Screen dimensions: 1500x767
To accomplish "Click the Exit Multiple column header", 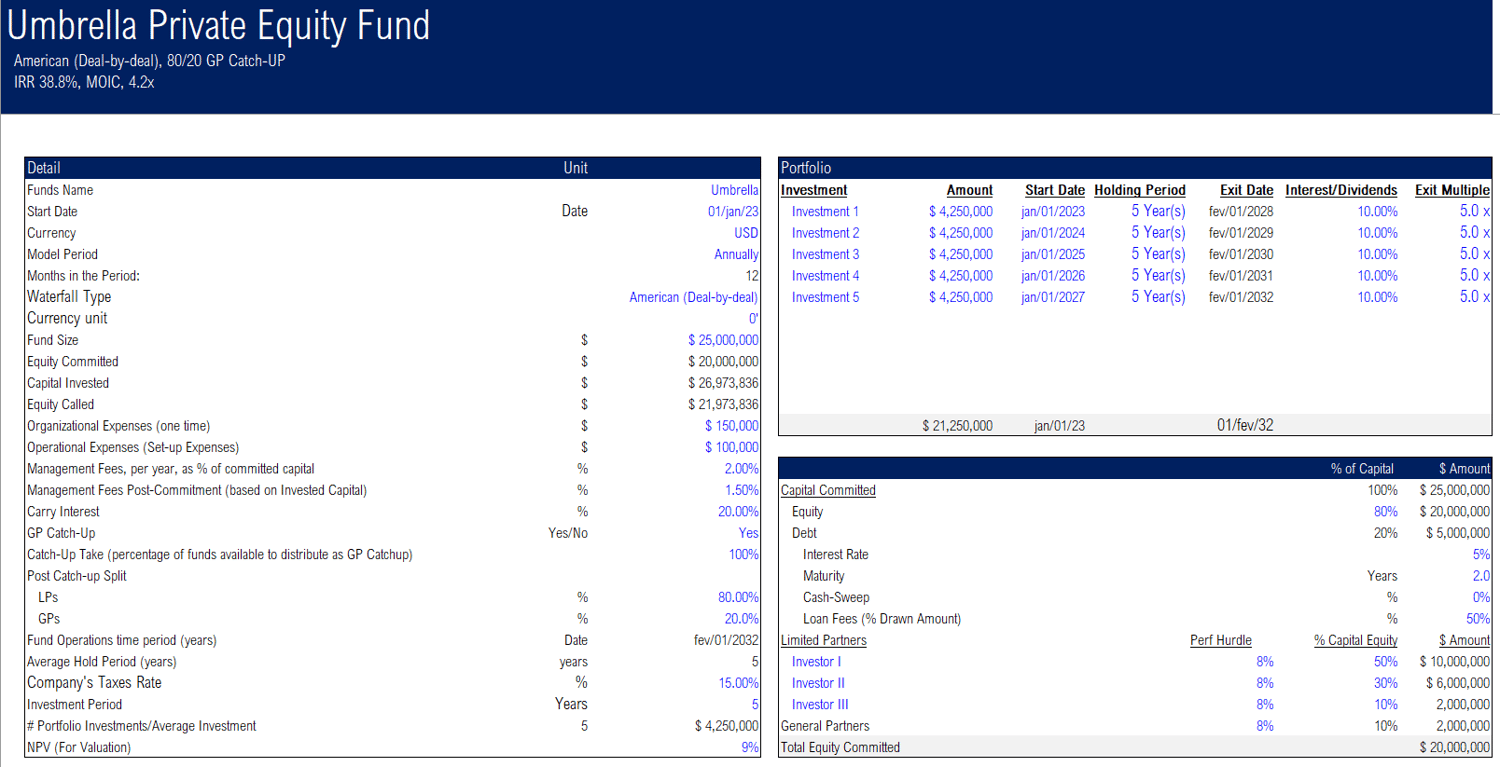I will point(1452,190).
